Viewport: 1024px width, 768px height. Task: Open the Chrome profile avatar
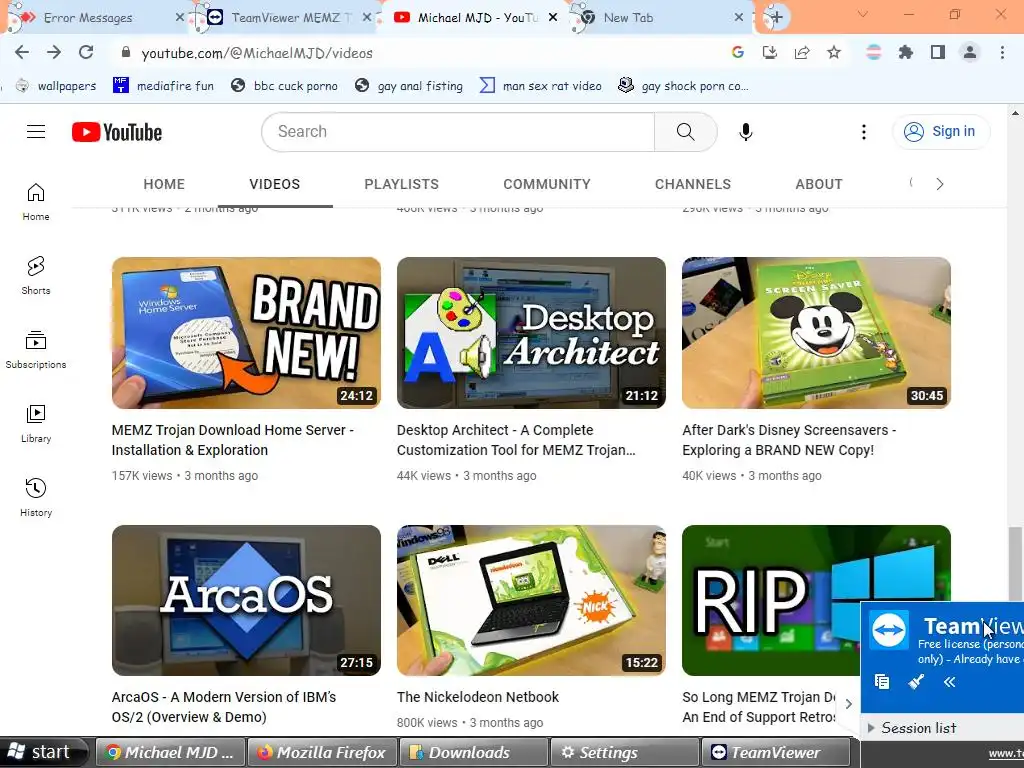pos(970,53)
